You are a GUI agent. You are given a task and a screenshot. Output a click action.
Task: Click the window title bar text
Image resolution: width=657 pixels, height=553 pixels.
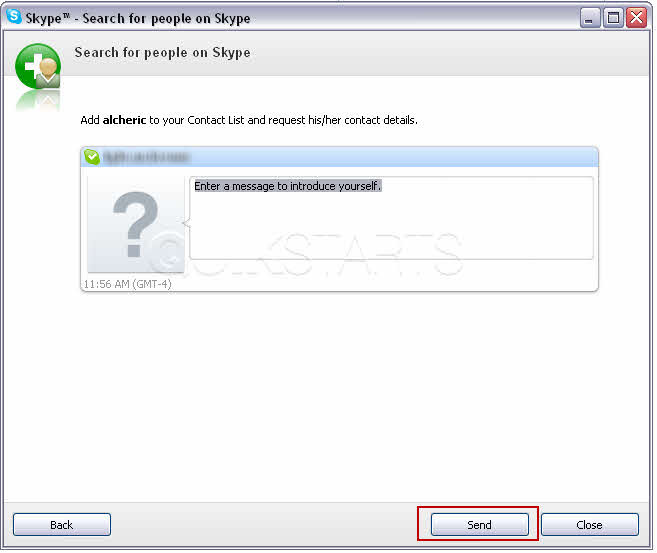[x=138, y=18]
